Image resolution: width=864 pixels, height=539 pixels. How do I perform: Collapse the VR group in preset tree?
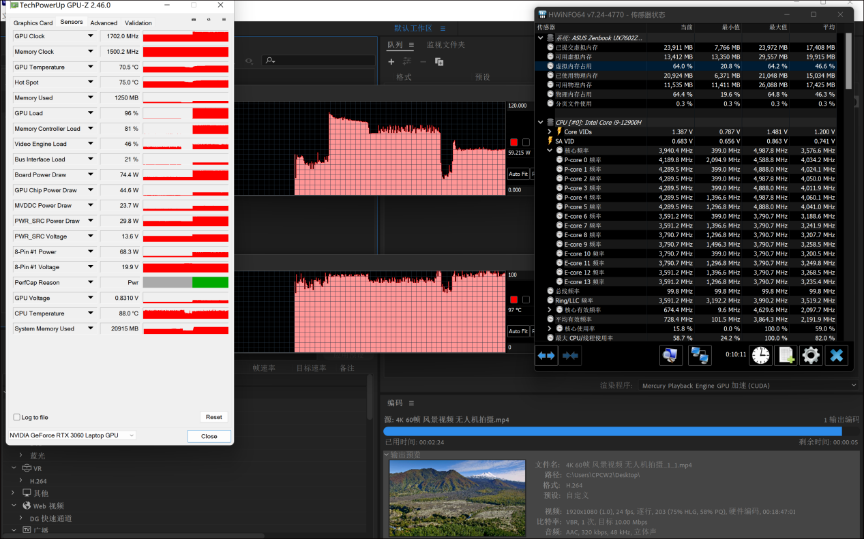tap(14, 468)
